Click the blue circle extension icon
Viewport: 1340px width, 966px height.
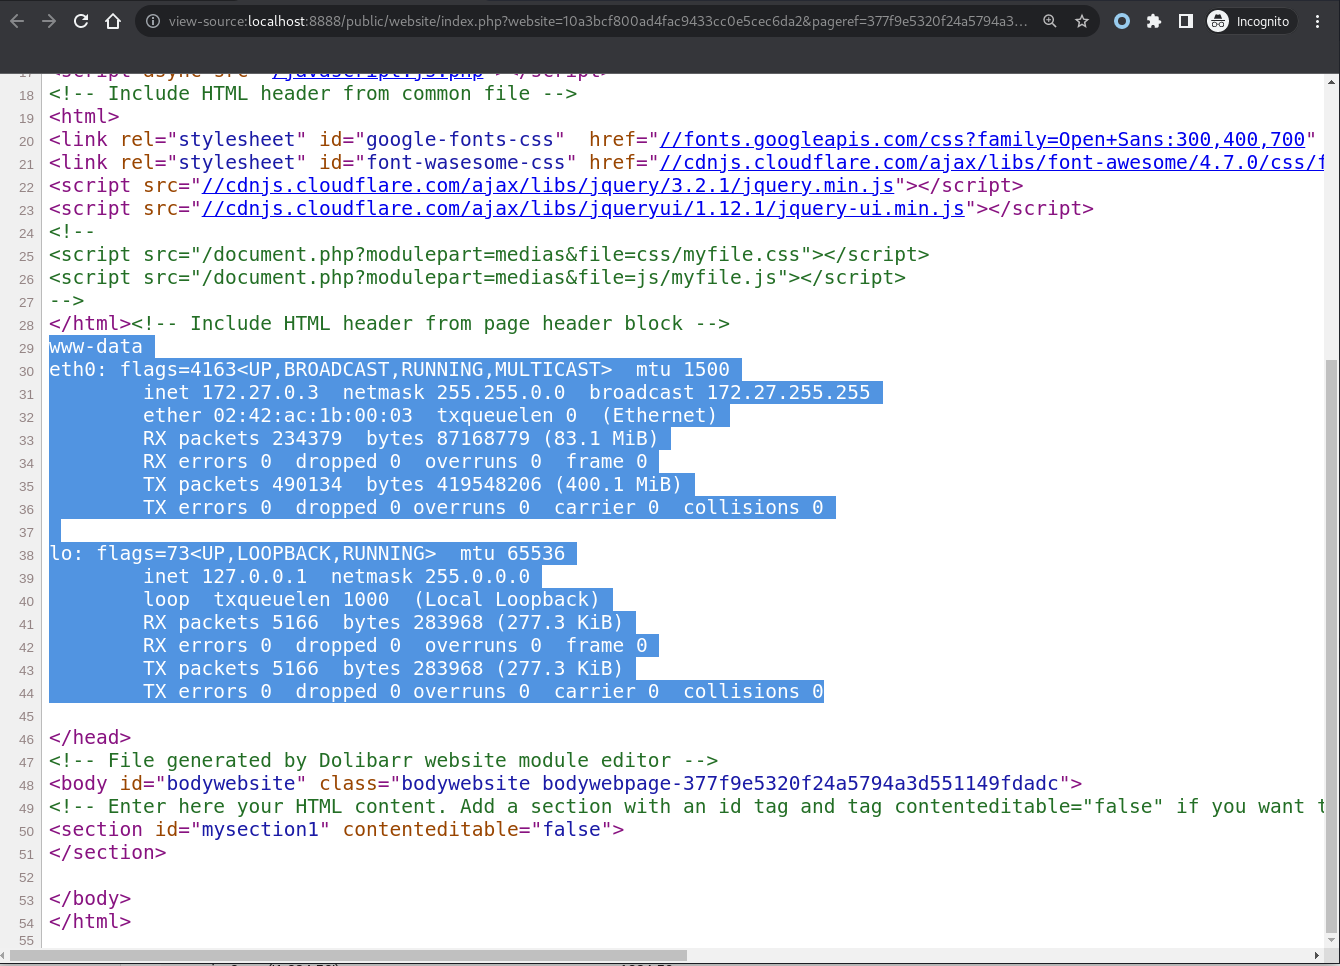click(1121, 20)
